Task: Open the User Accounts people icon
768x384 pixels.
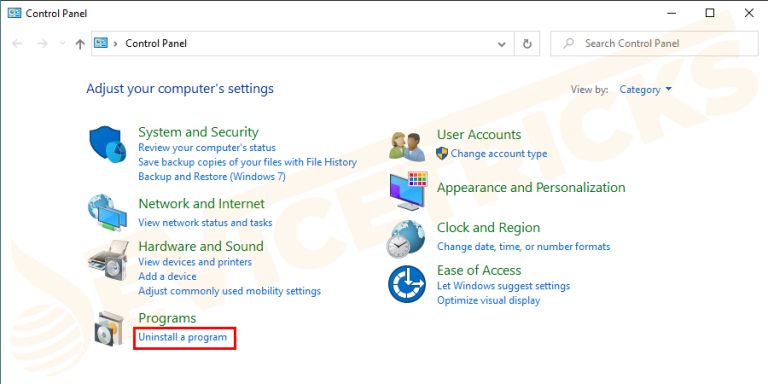Action: [408, 146]
